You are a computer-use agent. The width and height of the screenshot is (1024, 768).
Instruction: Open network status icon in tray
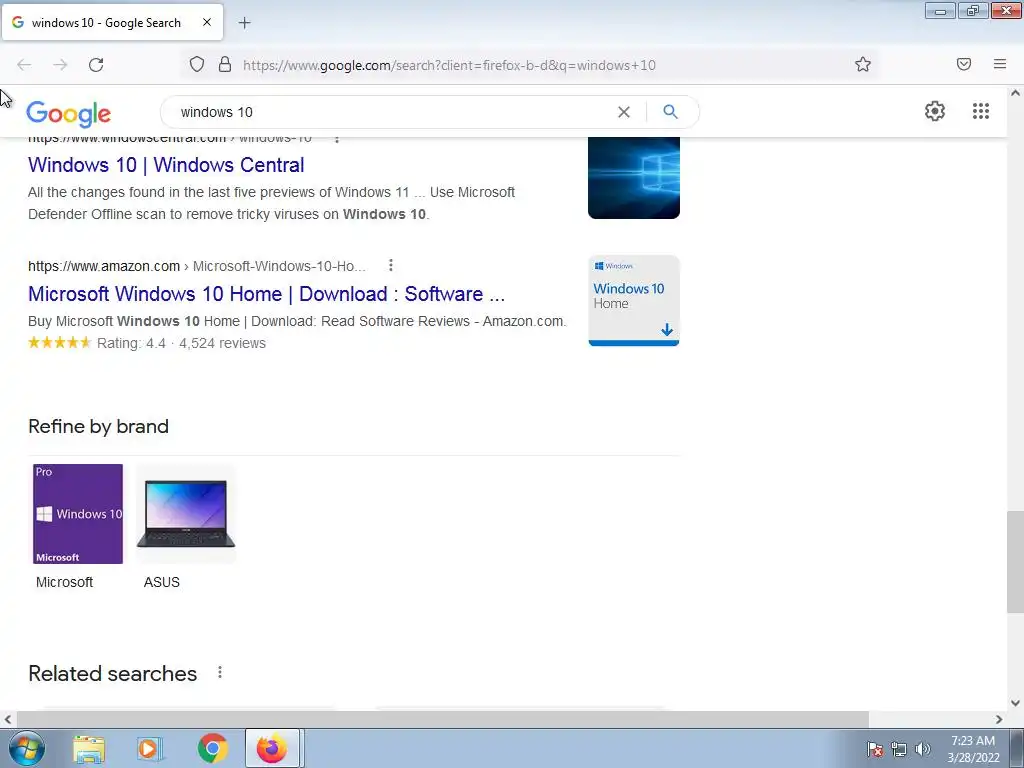point(899,749)
